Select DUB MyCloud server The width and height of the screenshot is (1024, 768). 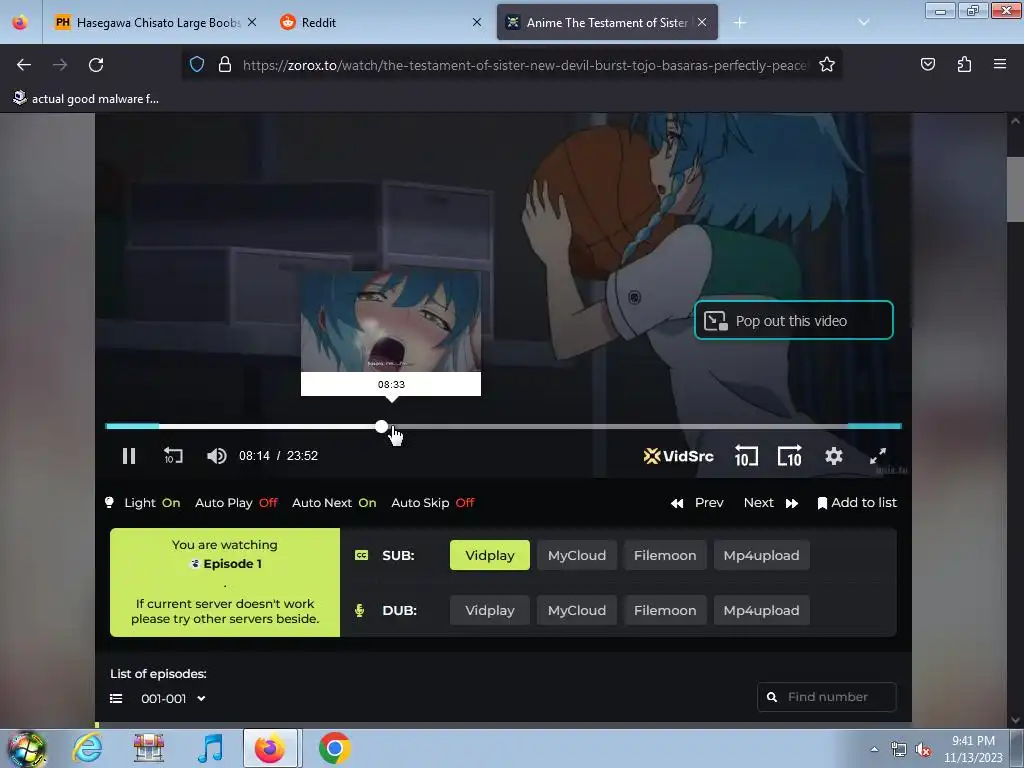[577, 610]
